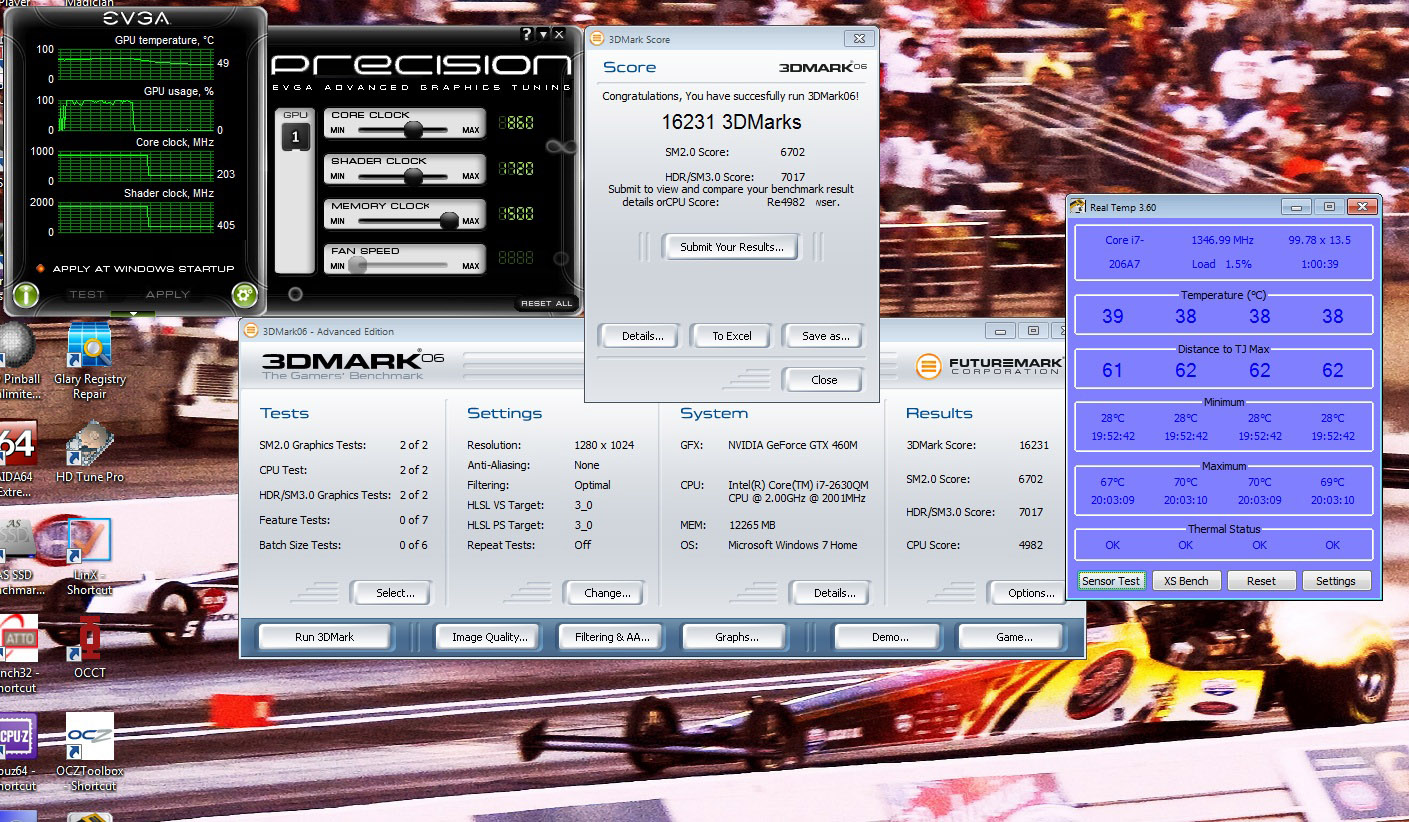Screen dimensions: 1409x822
Task: Click the Test button in EVGA Precision
Action: pos(86,295)
